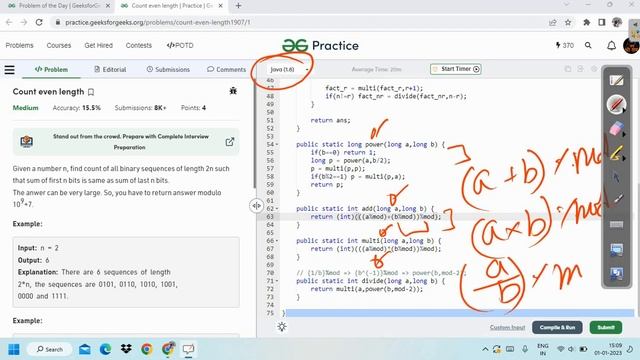
Task: Click the keyboard icon in annotation bar
Action: (x=616, y=224)
